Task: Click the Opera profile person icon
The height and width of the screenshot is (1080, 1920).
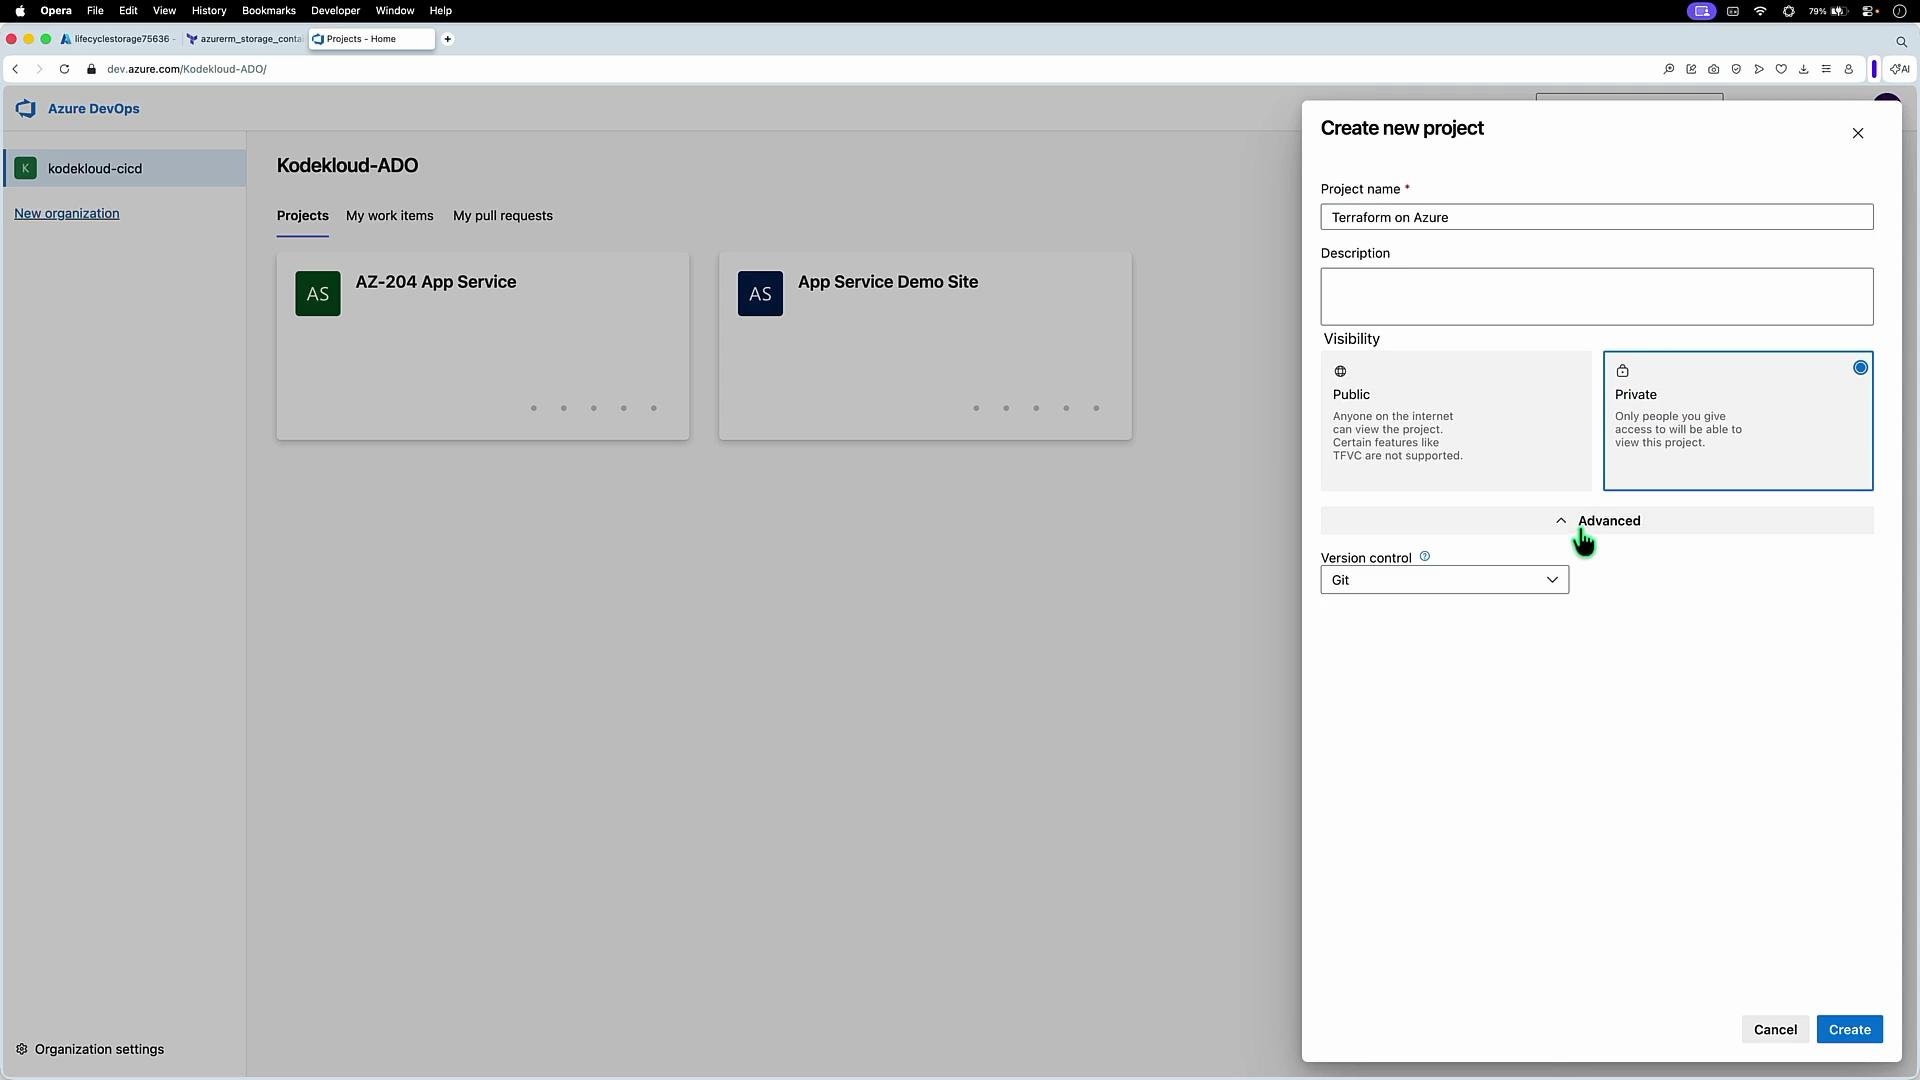Action: tap(1849, 69)
